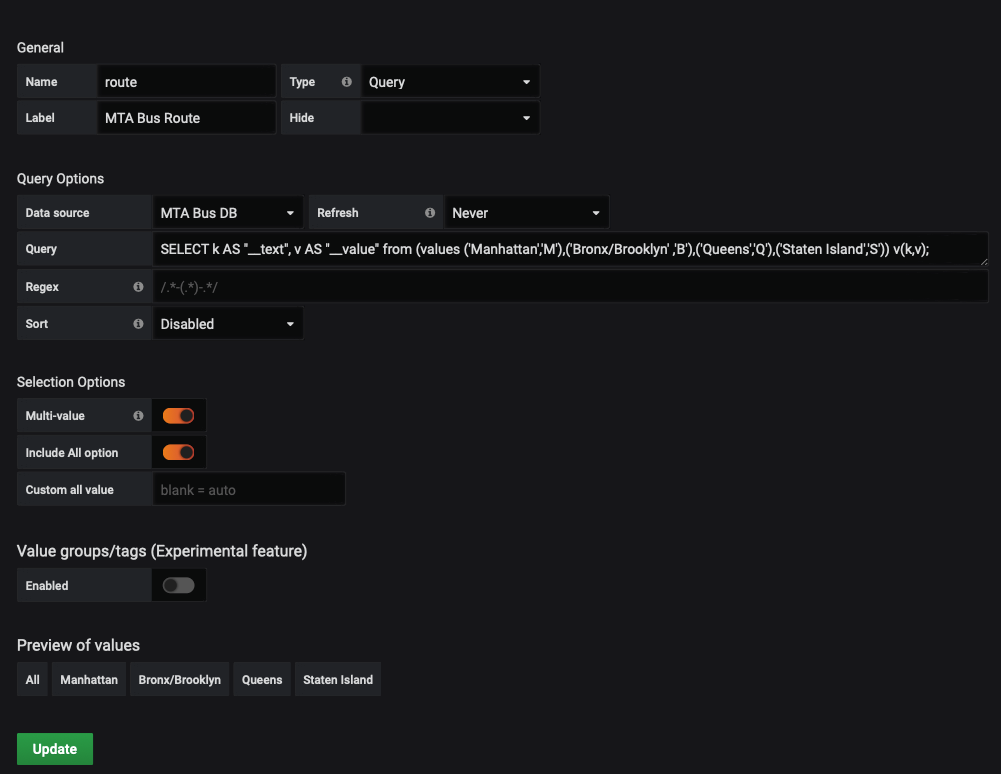The width and height of the screenshot is (1001, 774).
Task: Enable the Value groups/tags toggle
Action: [x=179, y=586]
